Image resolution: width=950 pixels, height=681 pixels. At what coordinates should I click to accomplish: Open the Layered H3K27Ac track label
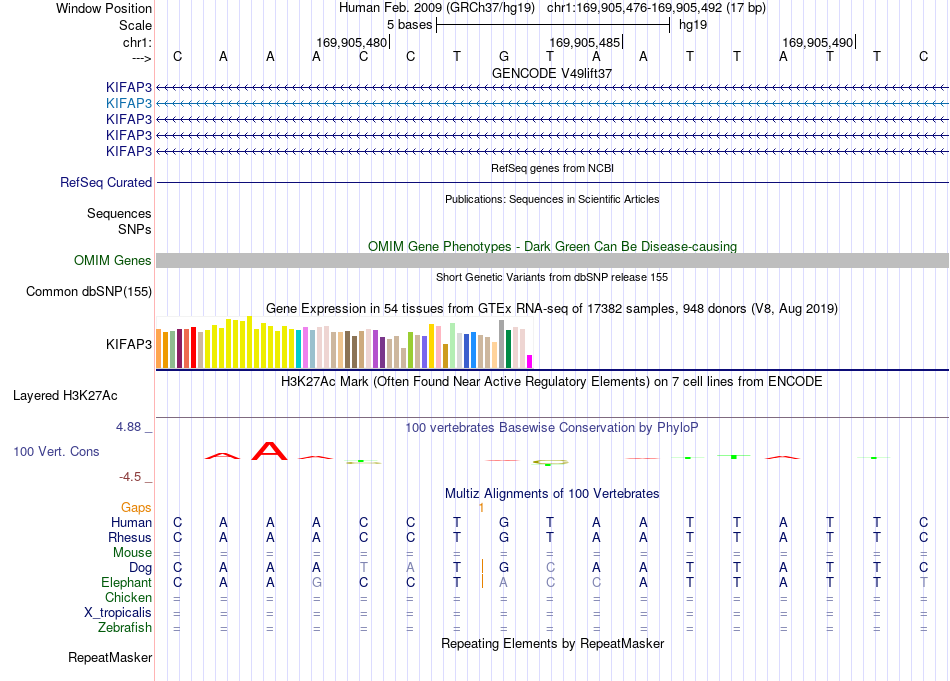[65, 396]
